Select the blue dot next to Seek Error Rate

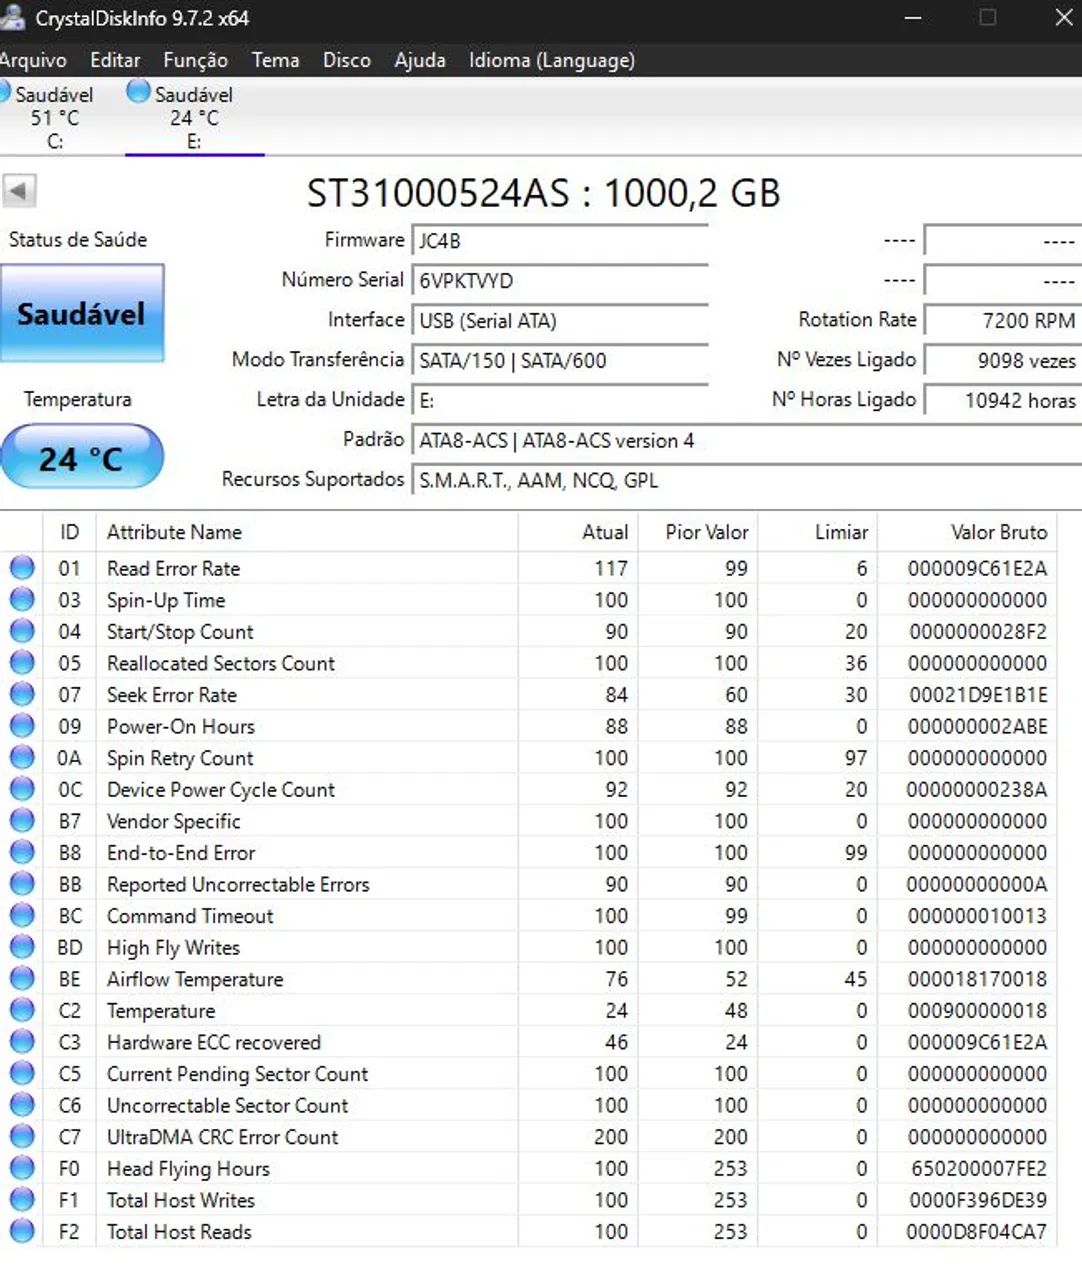pos(22,694)
